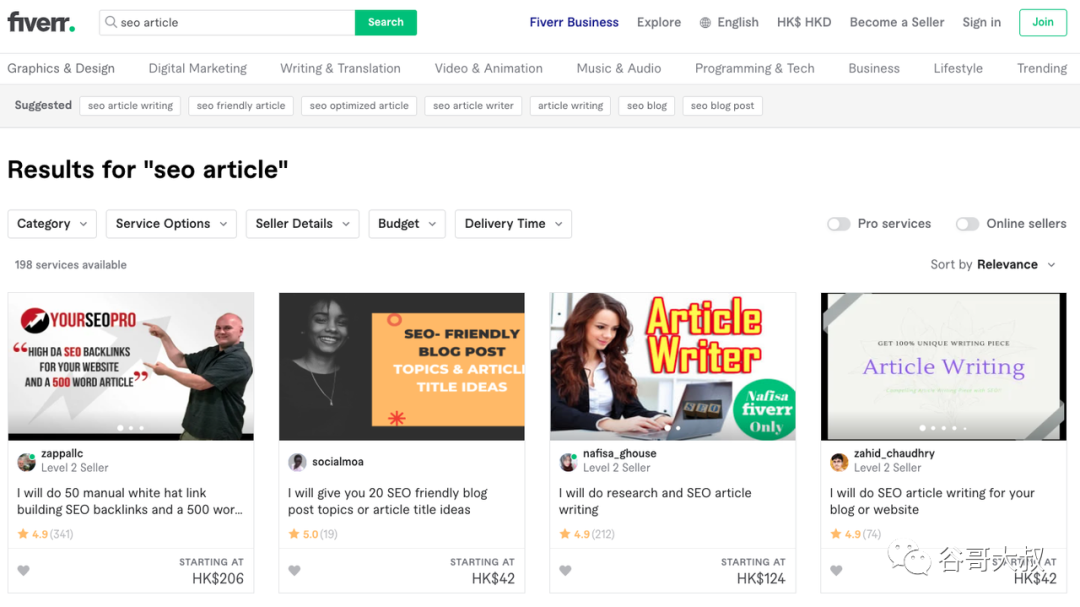Favorite the socialmoa gig with heart icon

tap(295, 570)
